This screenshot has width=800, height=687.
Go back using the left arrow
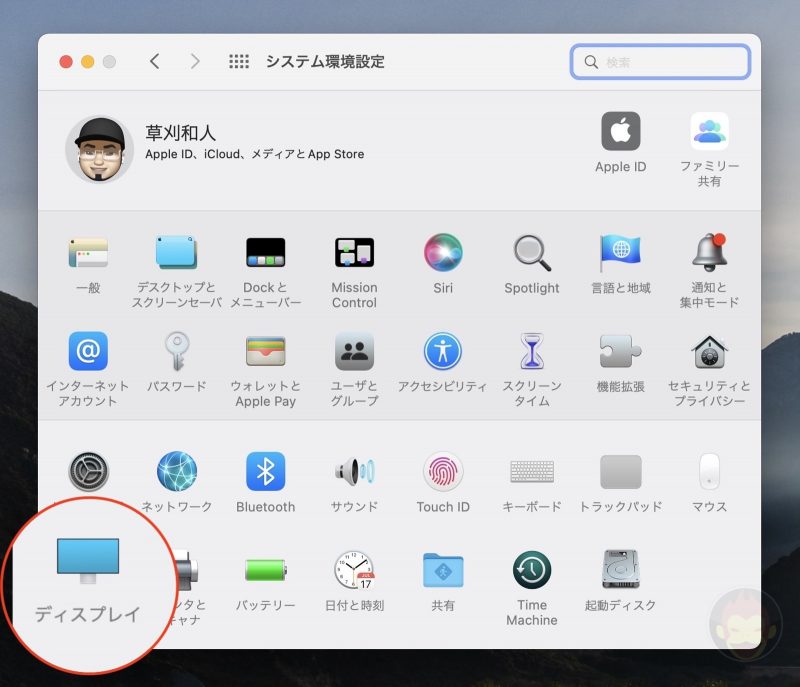click(154, 61)
